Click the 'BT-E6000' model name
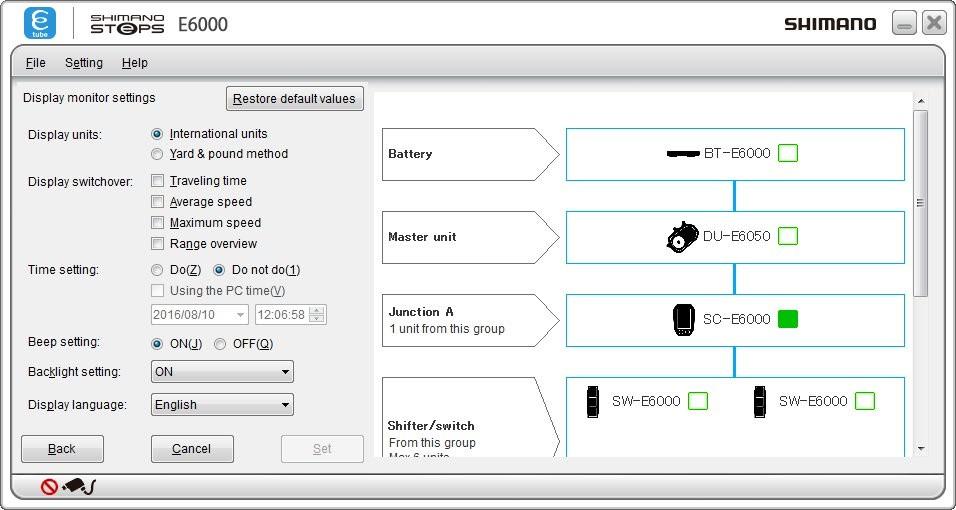This screenshot has height=510, width=956. coord(737,154)
